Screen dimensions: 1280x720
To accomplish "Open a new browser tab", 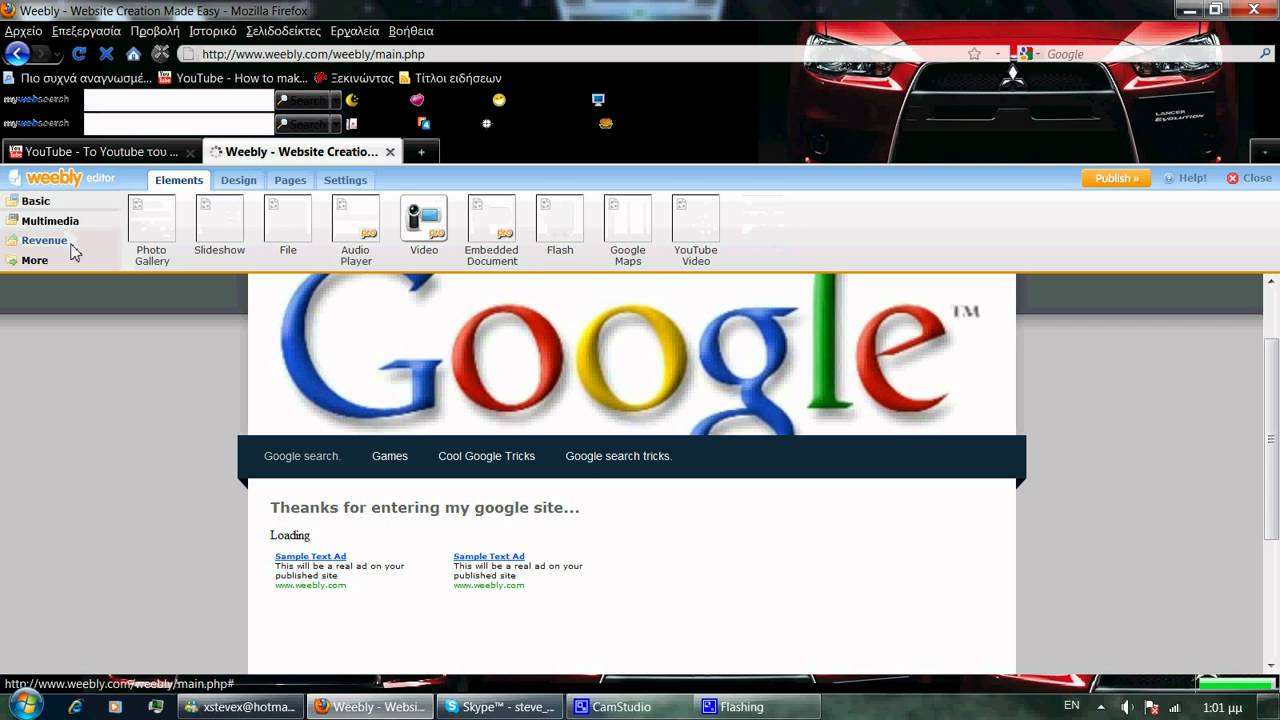I will 421,152.
